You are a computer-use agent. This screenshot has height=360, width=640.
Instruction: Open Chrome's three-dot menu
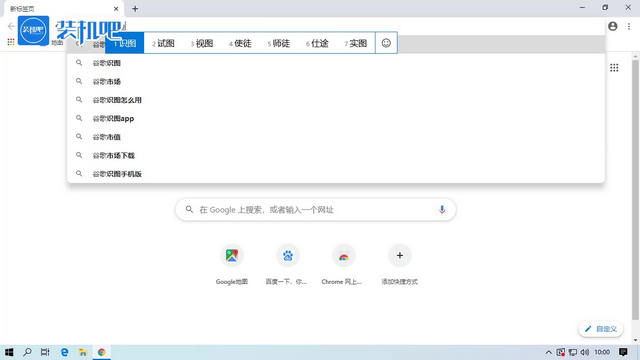point(629,26)
